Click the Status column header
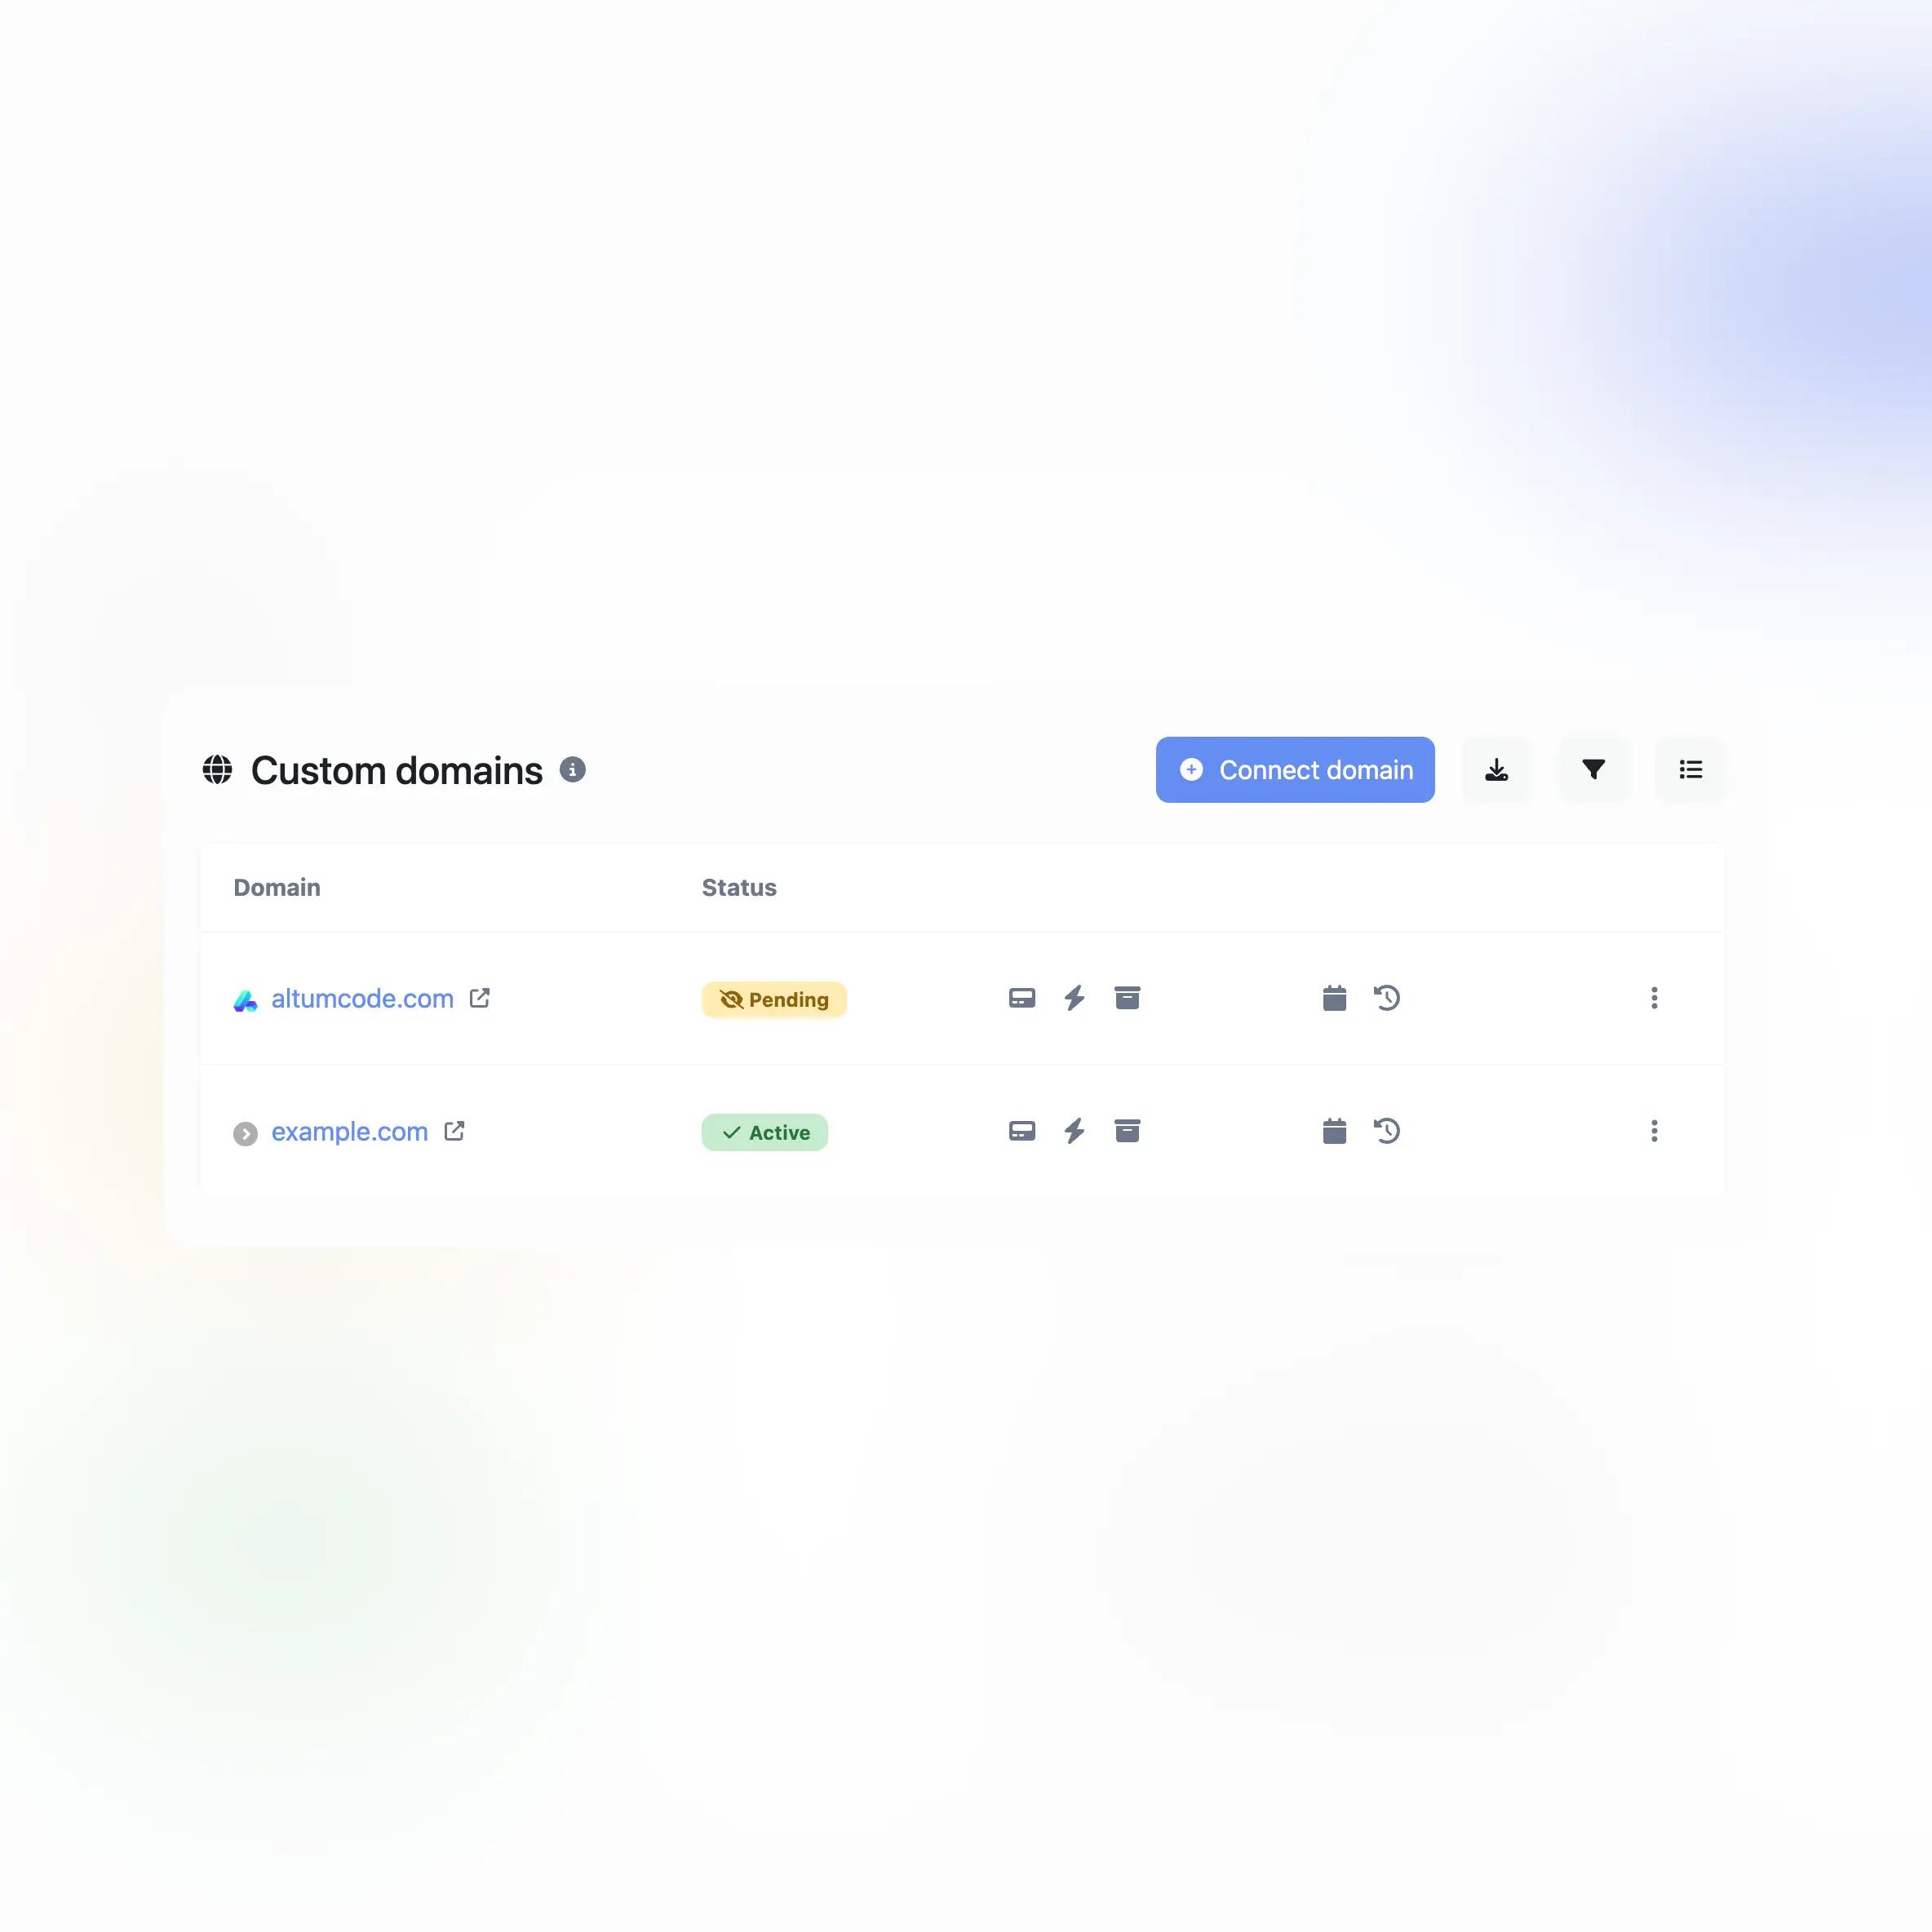1932x1932 pixels. point(739,886)
